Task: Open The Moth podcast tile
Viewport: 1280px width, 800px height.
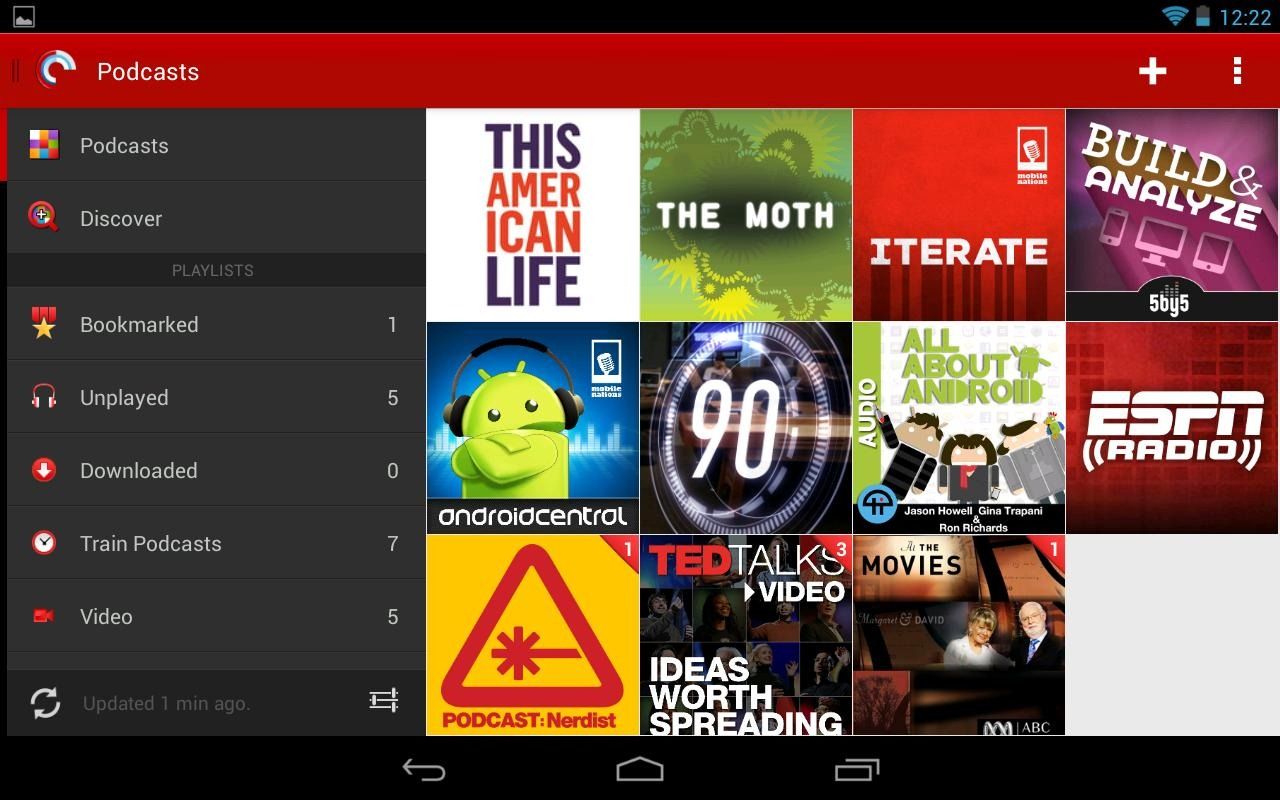Action: (x=746, y=213)
